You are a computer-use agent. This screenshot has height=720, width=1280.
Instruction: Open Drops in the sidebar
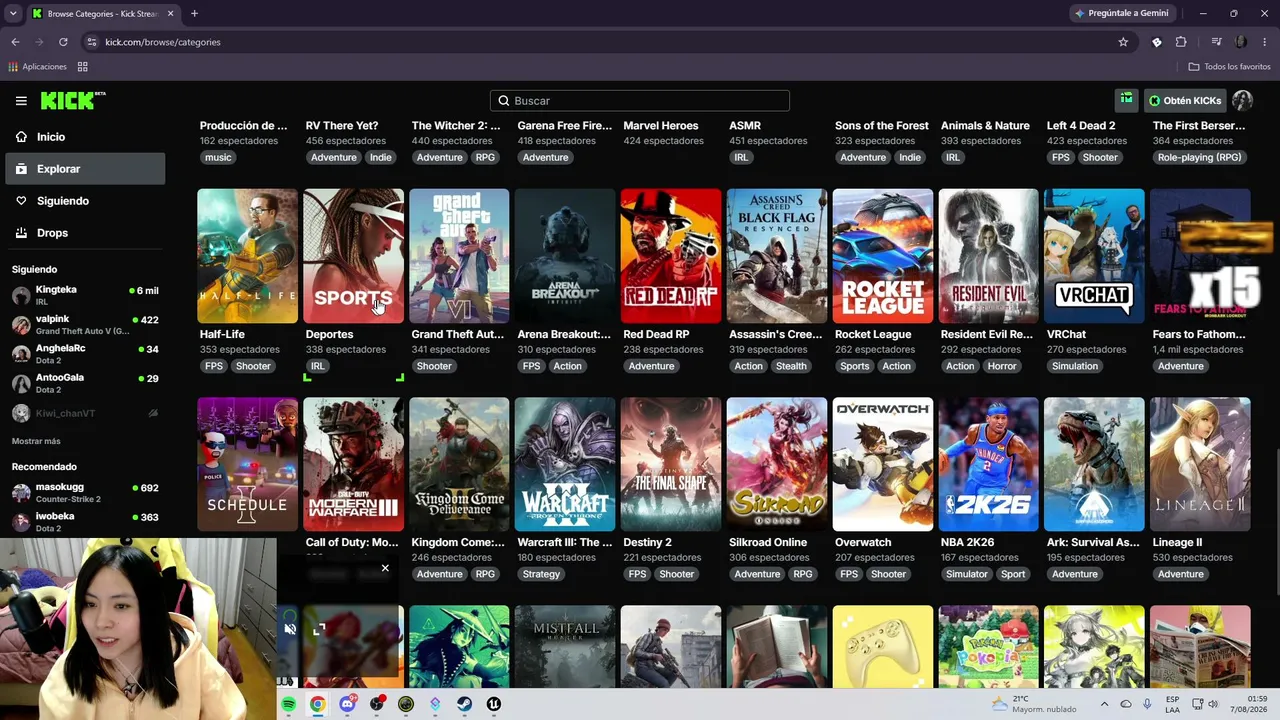click(x=85, y=233)
